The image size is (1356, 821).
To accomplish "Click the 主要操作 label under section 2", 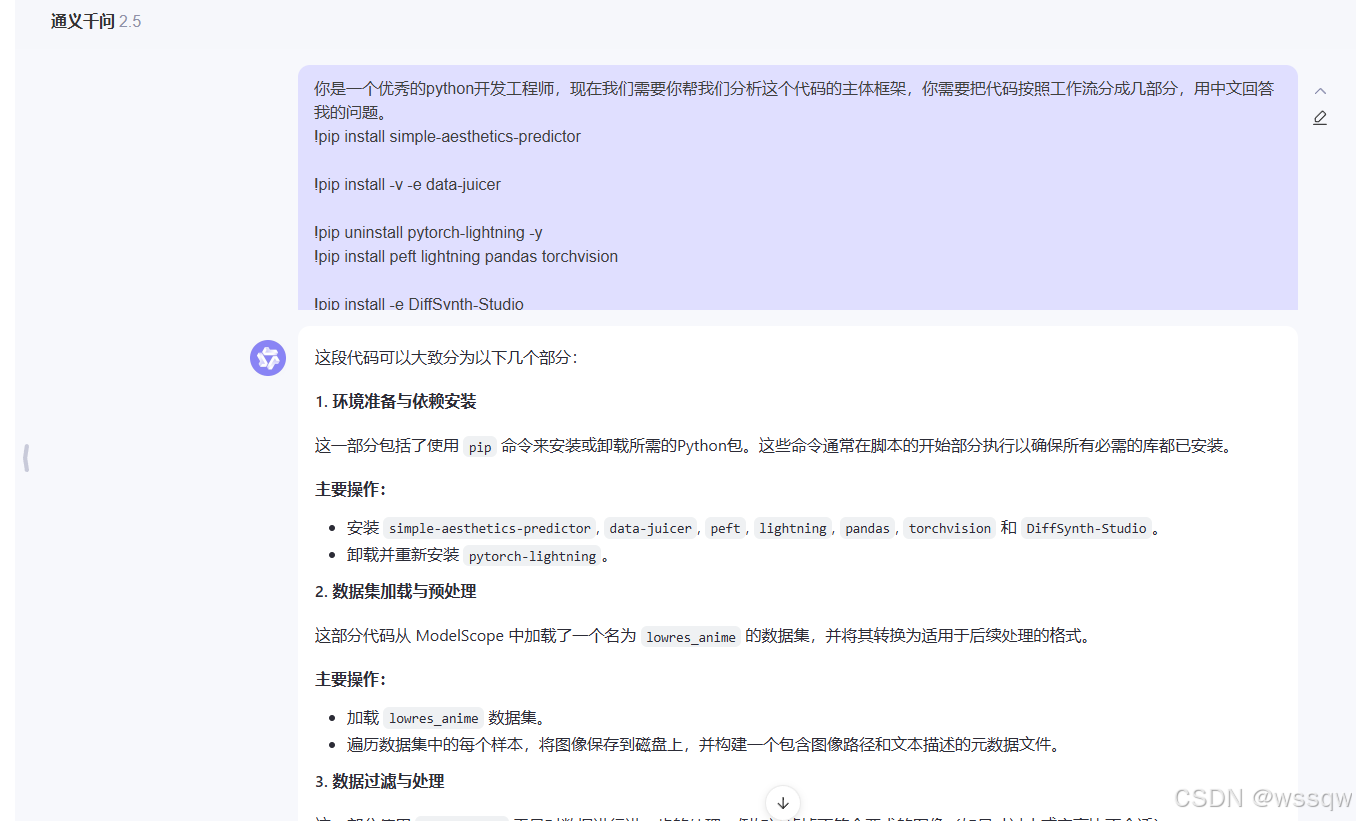I will click(350, 679).
